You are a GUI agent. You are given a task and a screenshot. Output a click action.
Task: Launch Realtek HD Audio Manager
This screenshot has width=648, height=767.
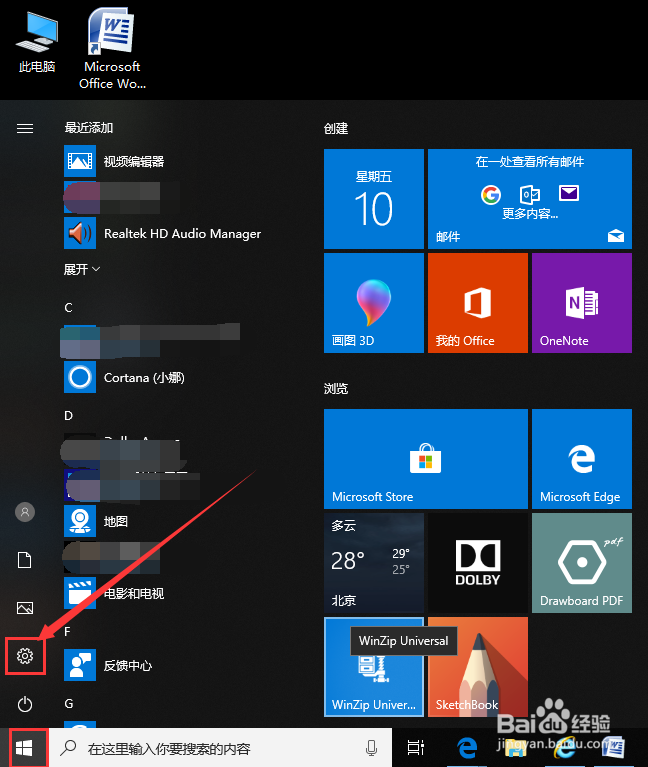[161, 233]
